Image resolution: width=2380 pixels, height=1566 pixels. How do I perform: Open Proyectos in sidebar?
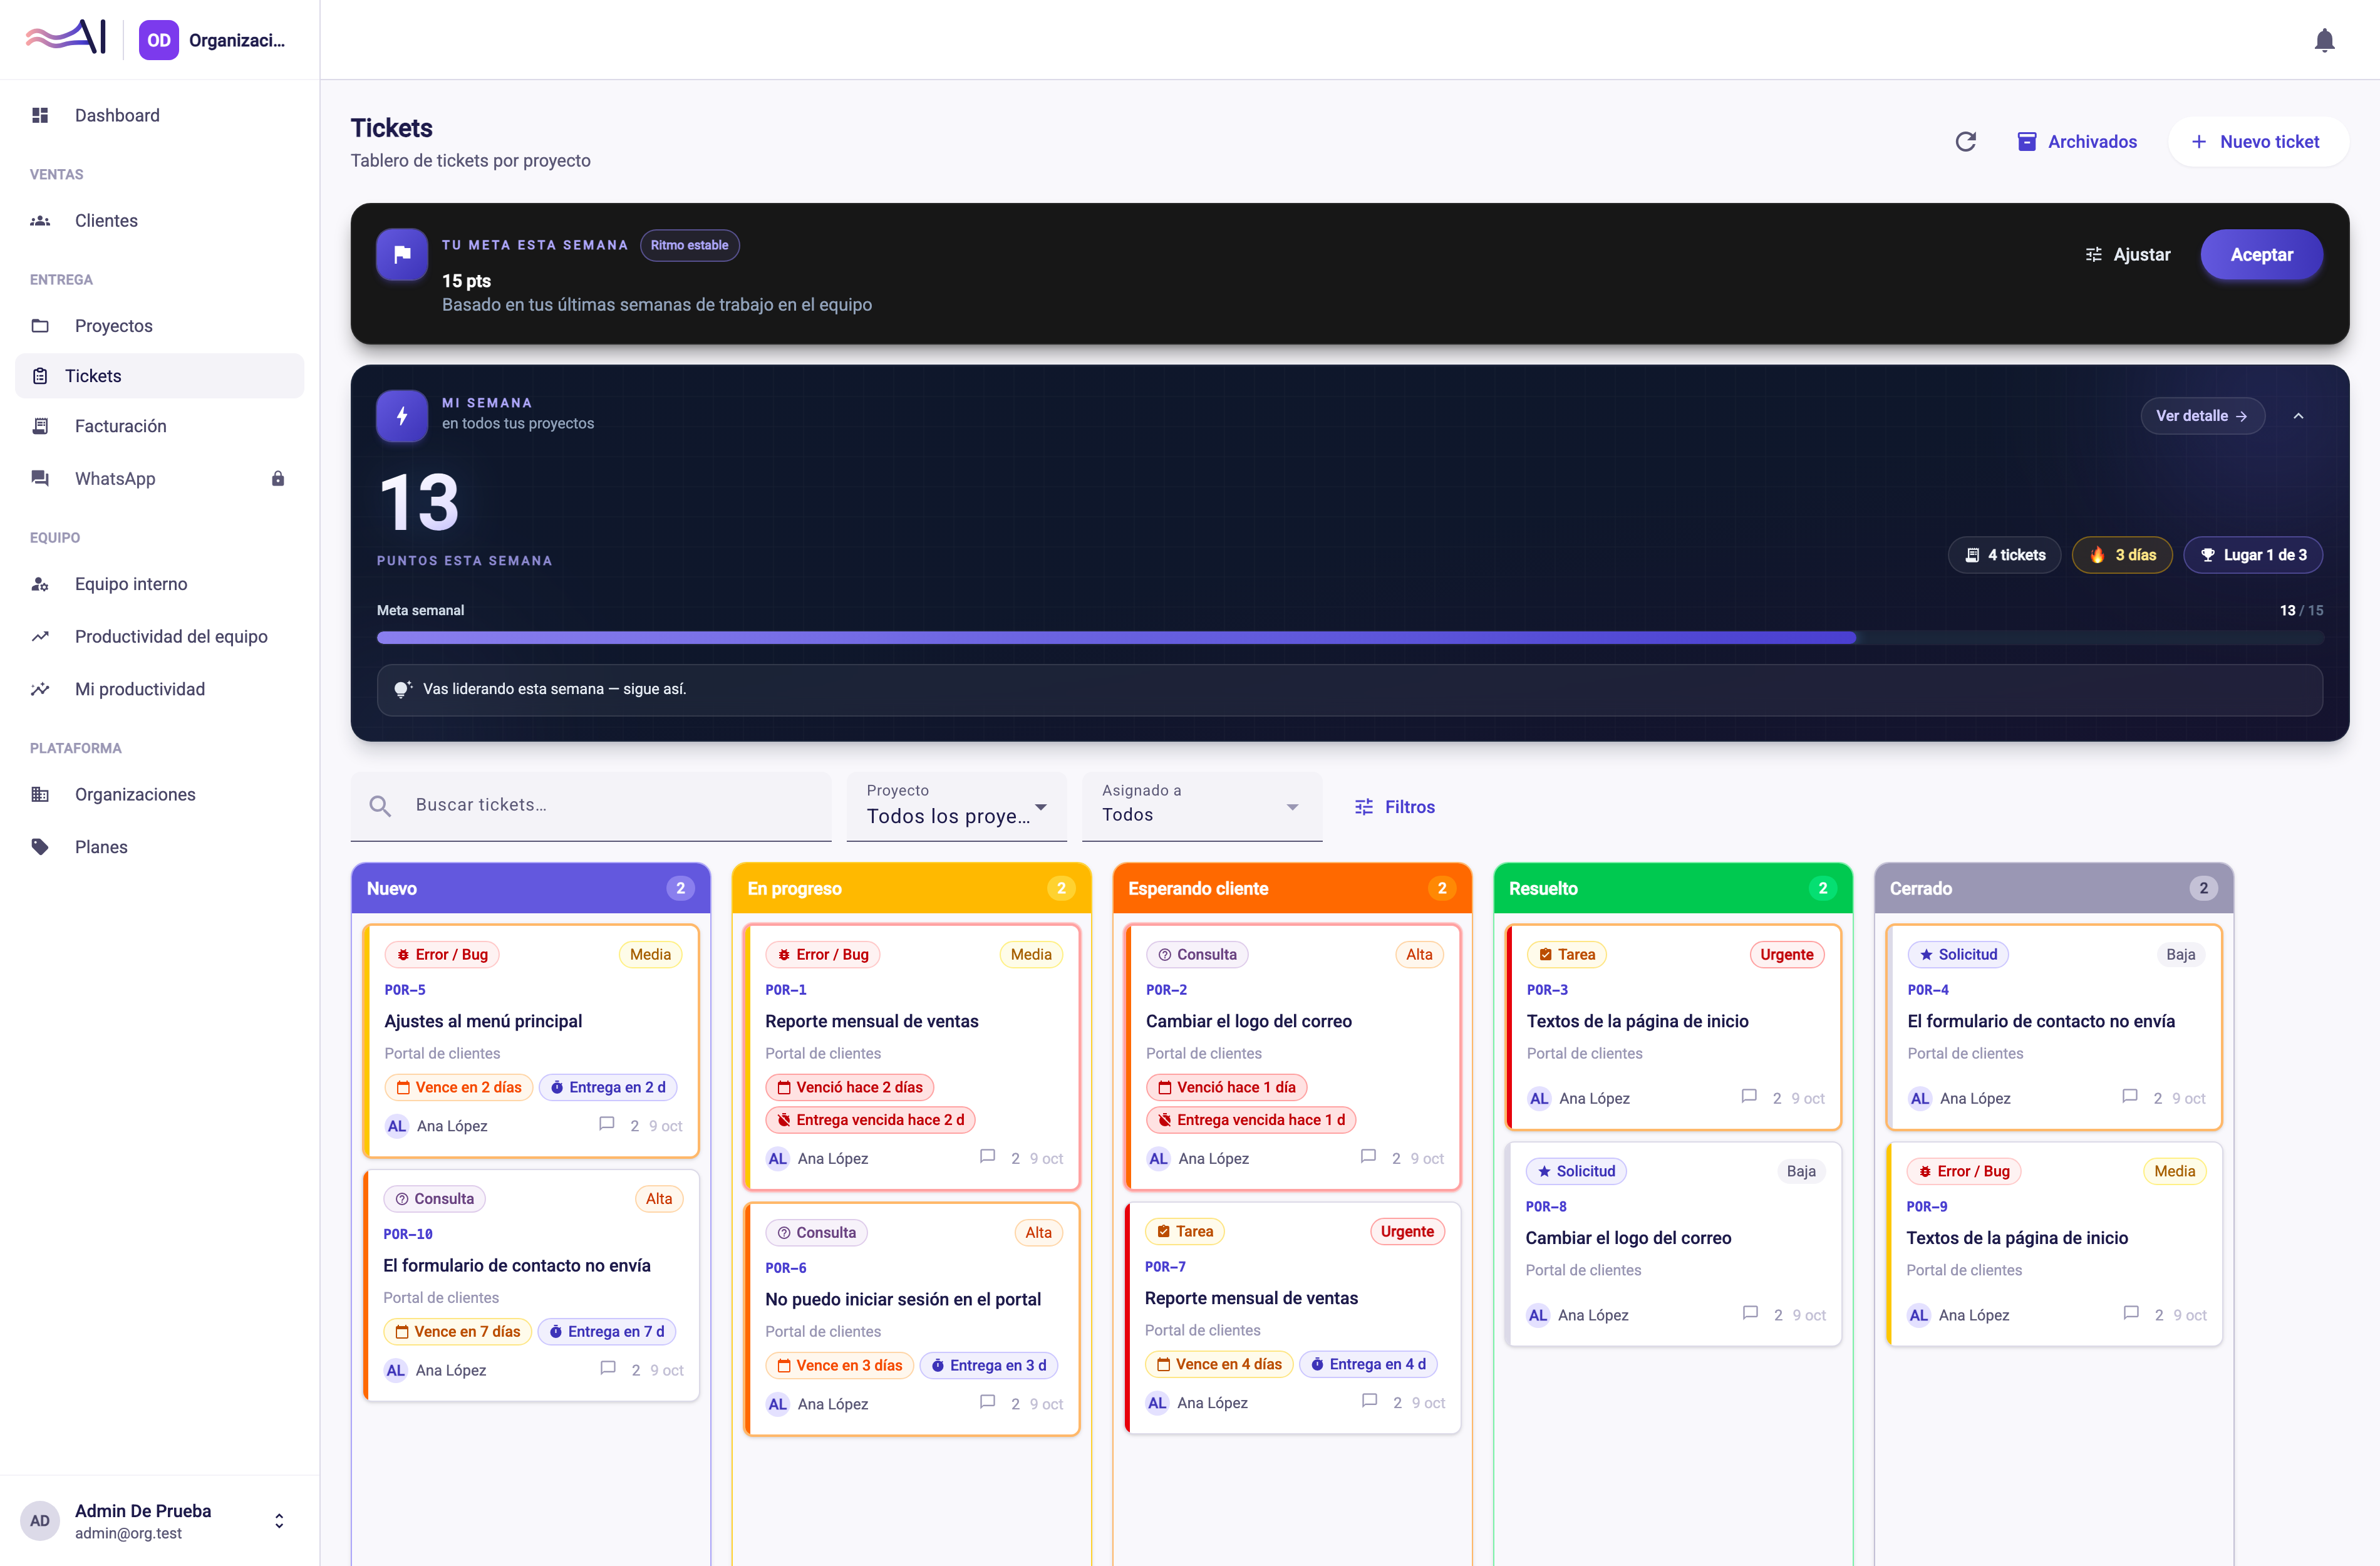tap(160, 326)
